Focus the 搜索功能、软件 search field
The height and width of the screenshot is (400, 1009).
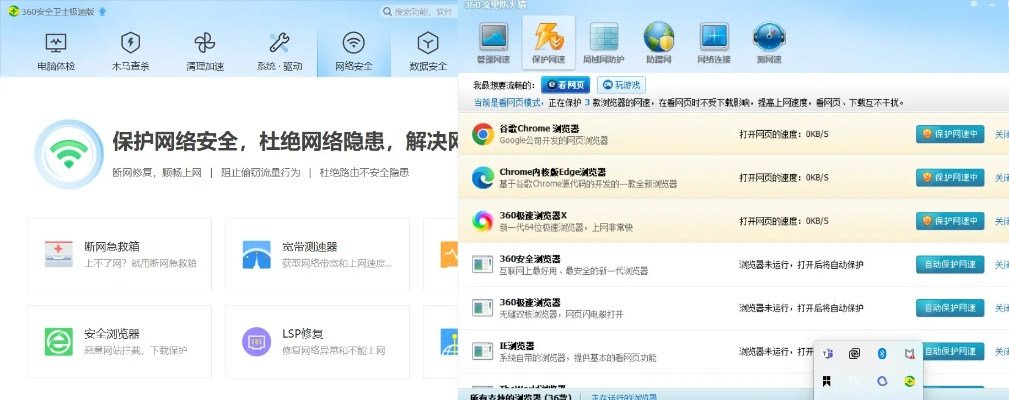point(420,12)
